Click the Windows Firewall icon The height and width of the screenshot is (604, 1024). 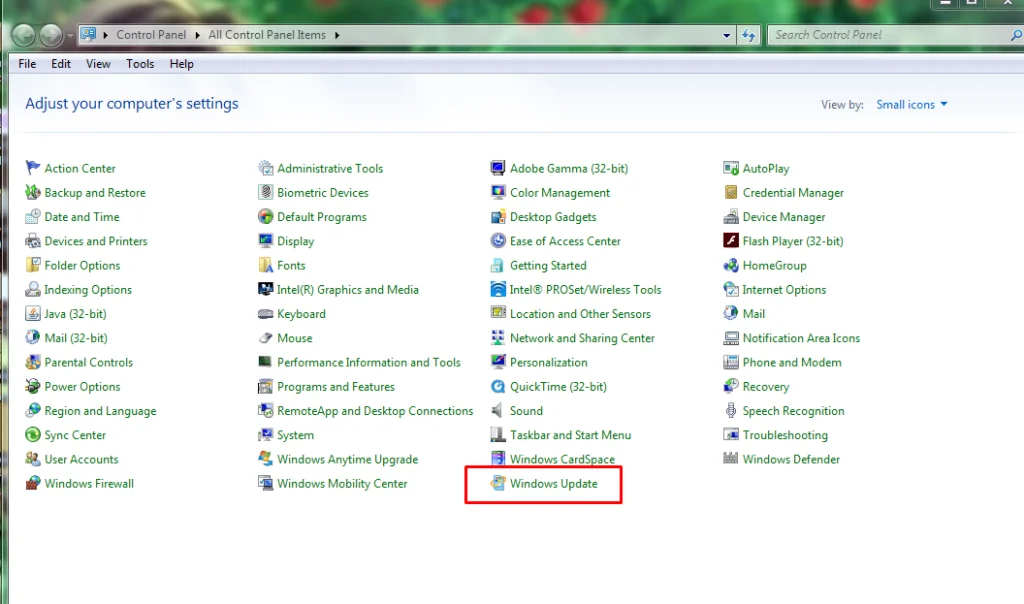(x=33, y=483)
